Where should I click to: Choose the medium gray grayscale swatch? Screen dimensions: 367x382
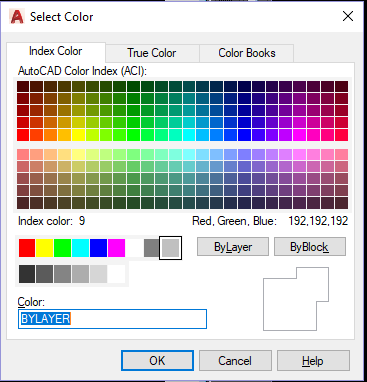63,274
